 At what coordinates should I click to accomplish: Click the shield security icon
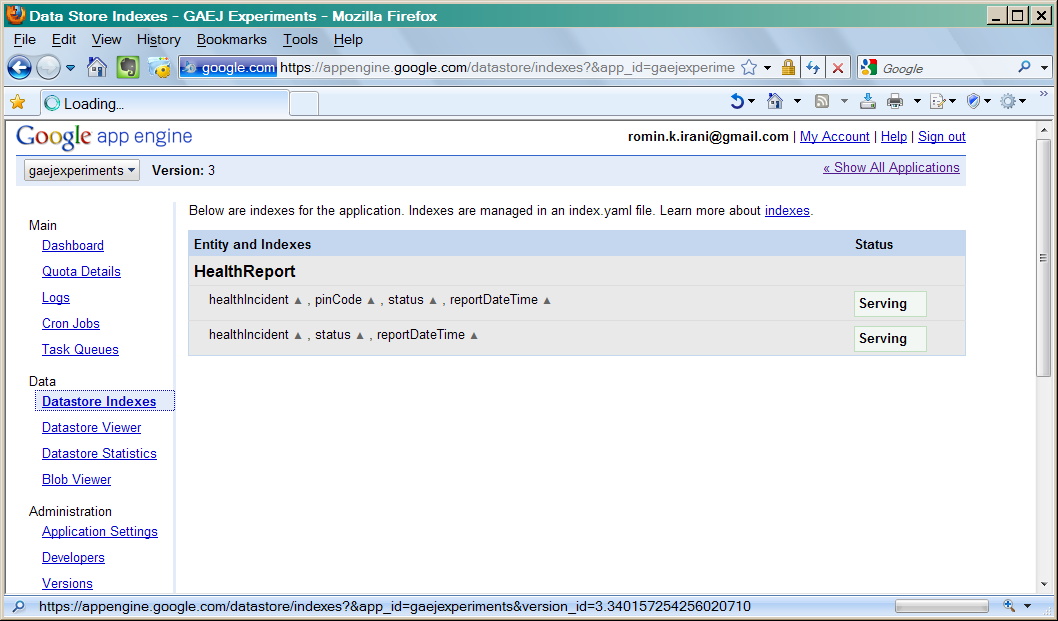coord(973,101)
